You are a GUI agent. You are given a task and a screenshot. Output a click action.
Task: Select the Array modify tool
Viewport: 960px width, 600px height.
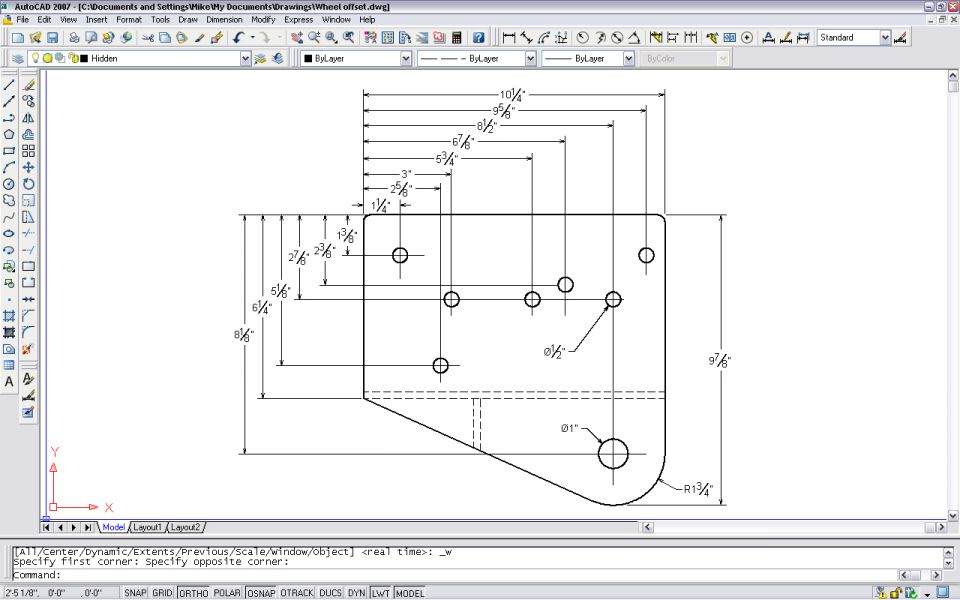point(28,151)
